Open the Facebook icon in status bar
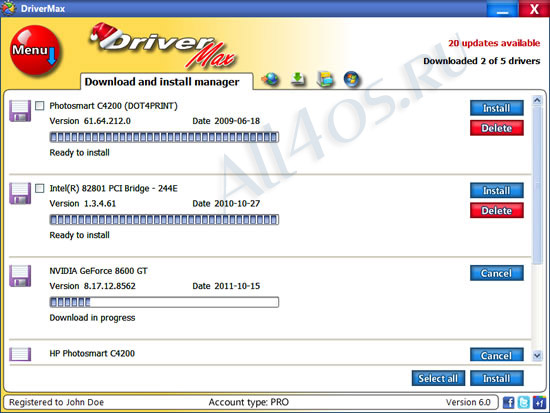This screenshot has width=550, height=413. coord(509,402)
